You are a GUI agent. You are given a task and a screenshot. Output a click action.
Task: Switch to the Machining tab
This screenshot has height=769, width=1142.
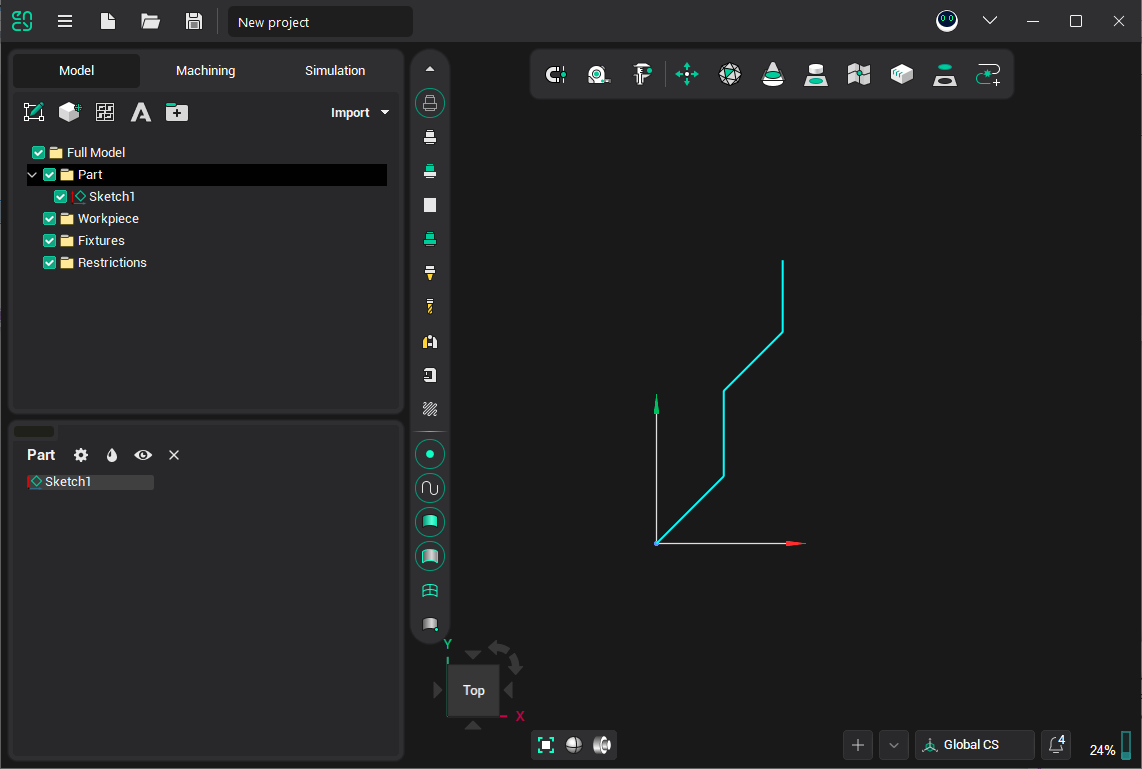pos(205,71)
